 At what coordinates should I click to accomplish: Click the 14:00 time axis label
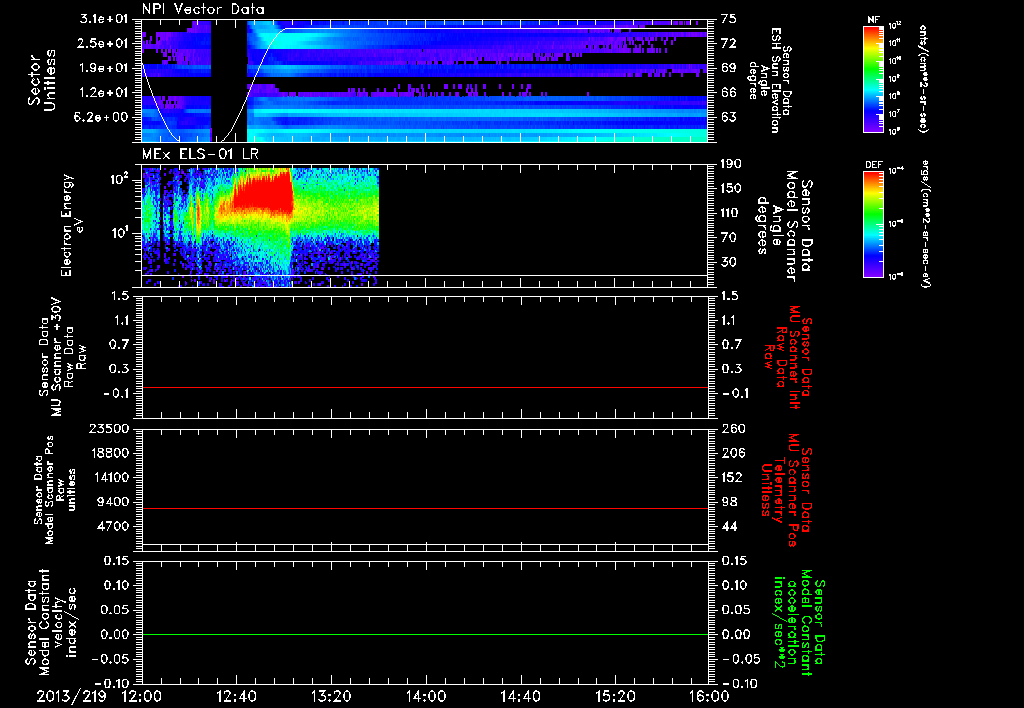(x=426, y=696)
